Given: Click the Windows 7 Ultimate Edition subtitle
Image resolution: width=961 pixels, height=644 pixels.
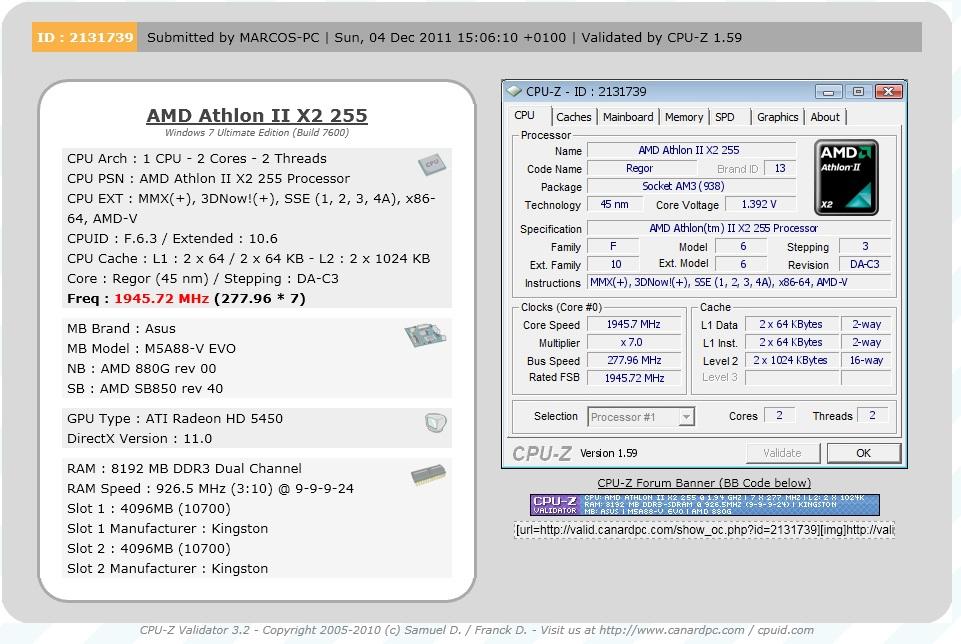Looking at the screenshot, I should coord(257,132).
